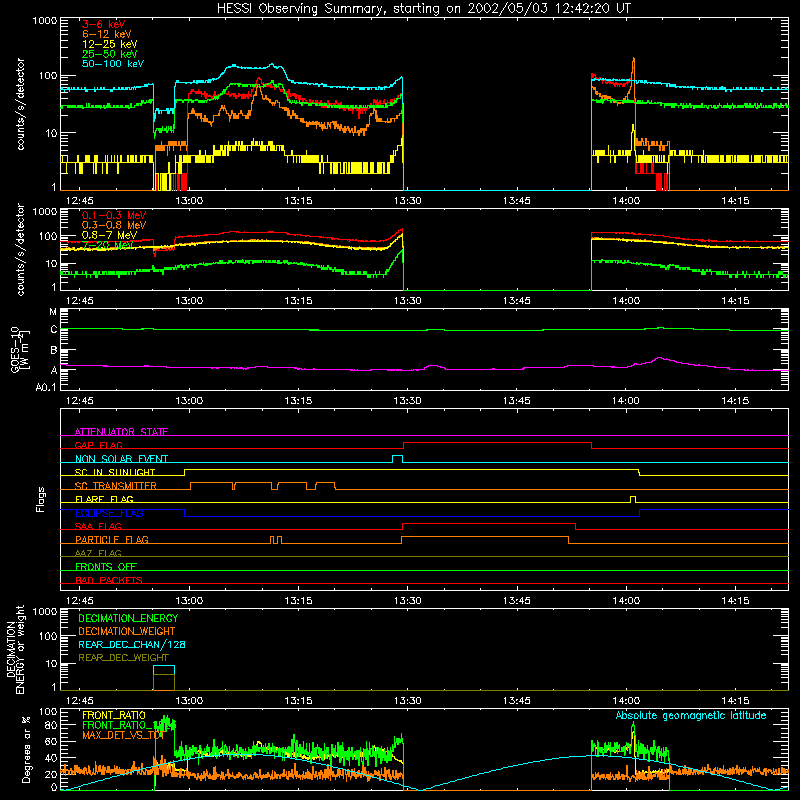Click the ECLIPSE_FLAG label
Viewport: 800px width, 800px height.
click(x=109, y=513)
